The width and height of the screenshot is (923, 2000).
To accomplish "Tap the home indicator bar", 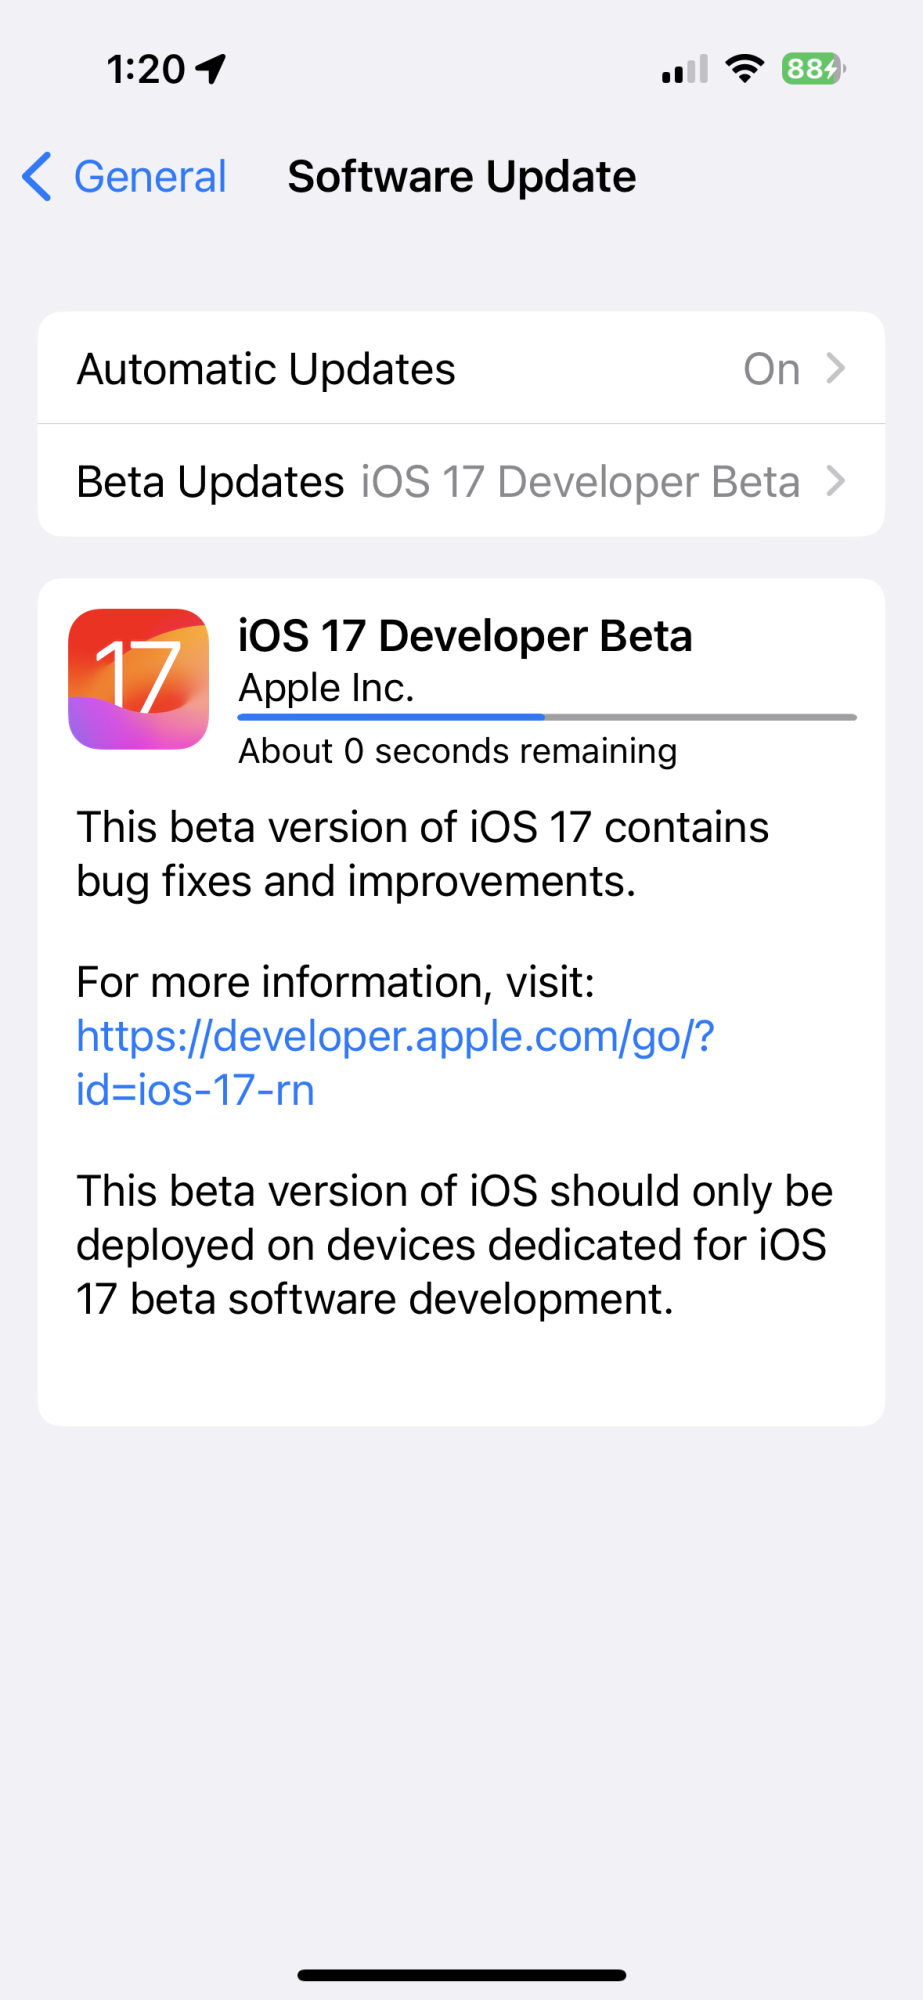I will (461, 1975).
